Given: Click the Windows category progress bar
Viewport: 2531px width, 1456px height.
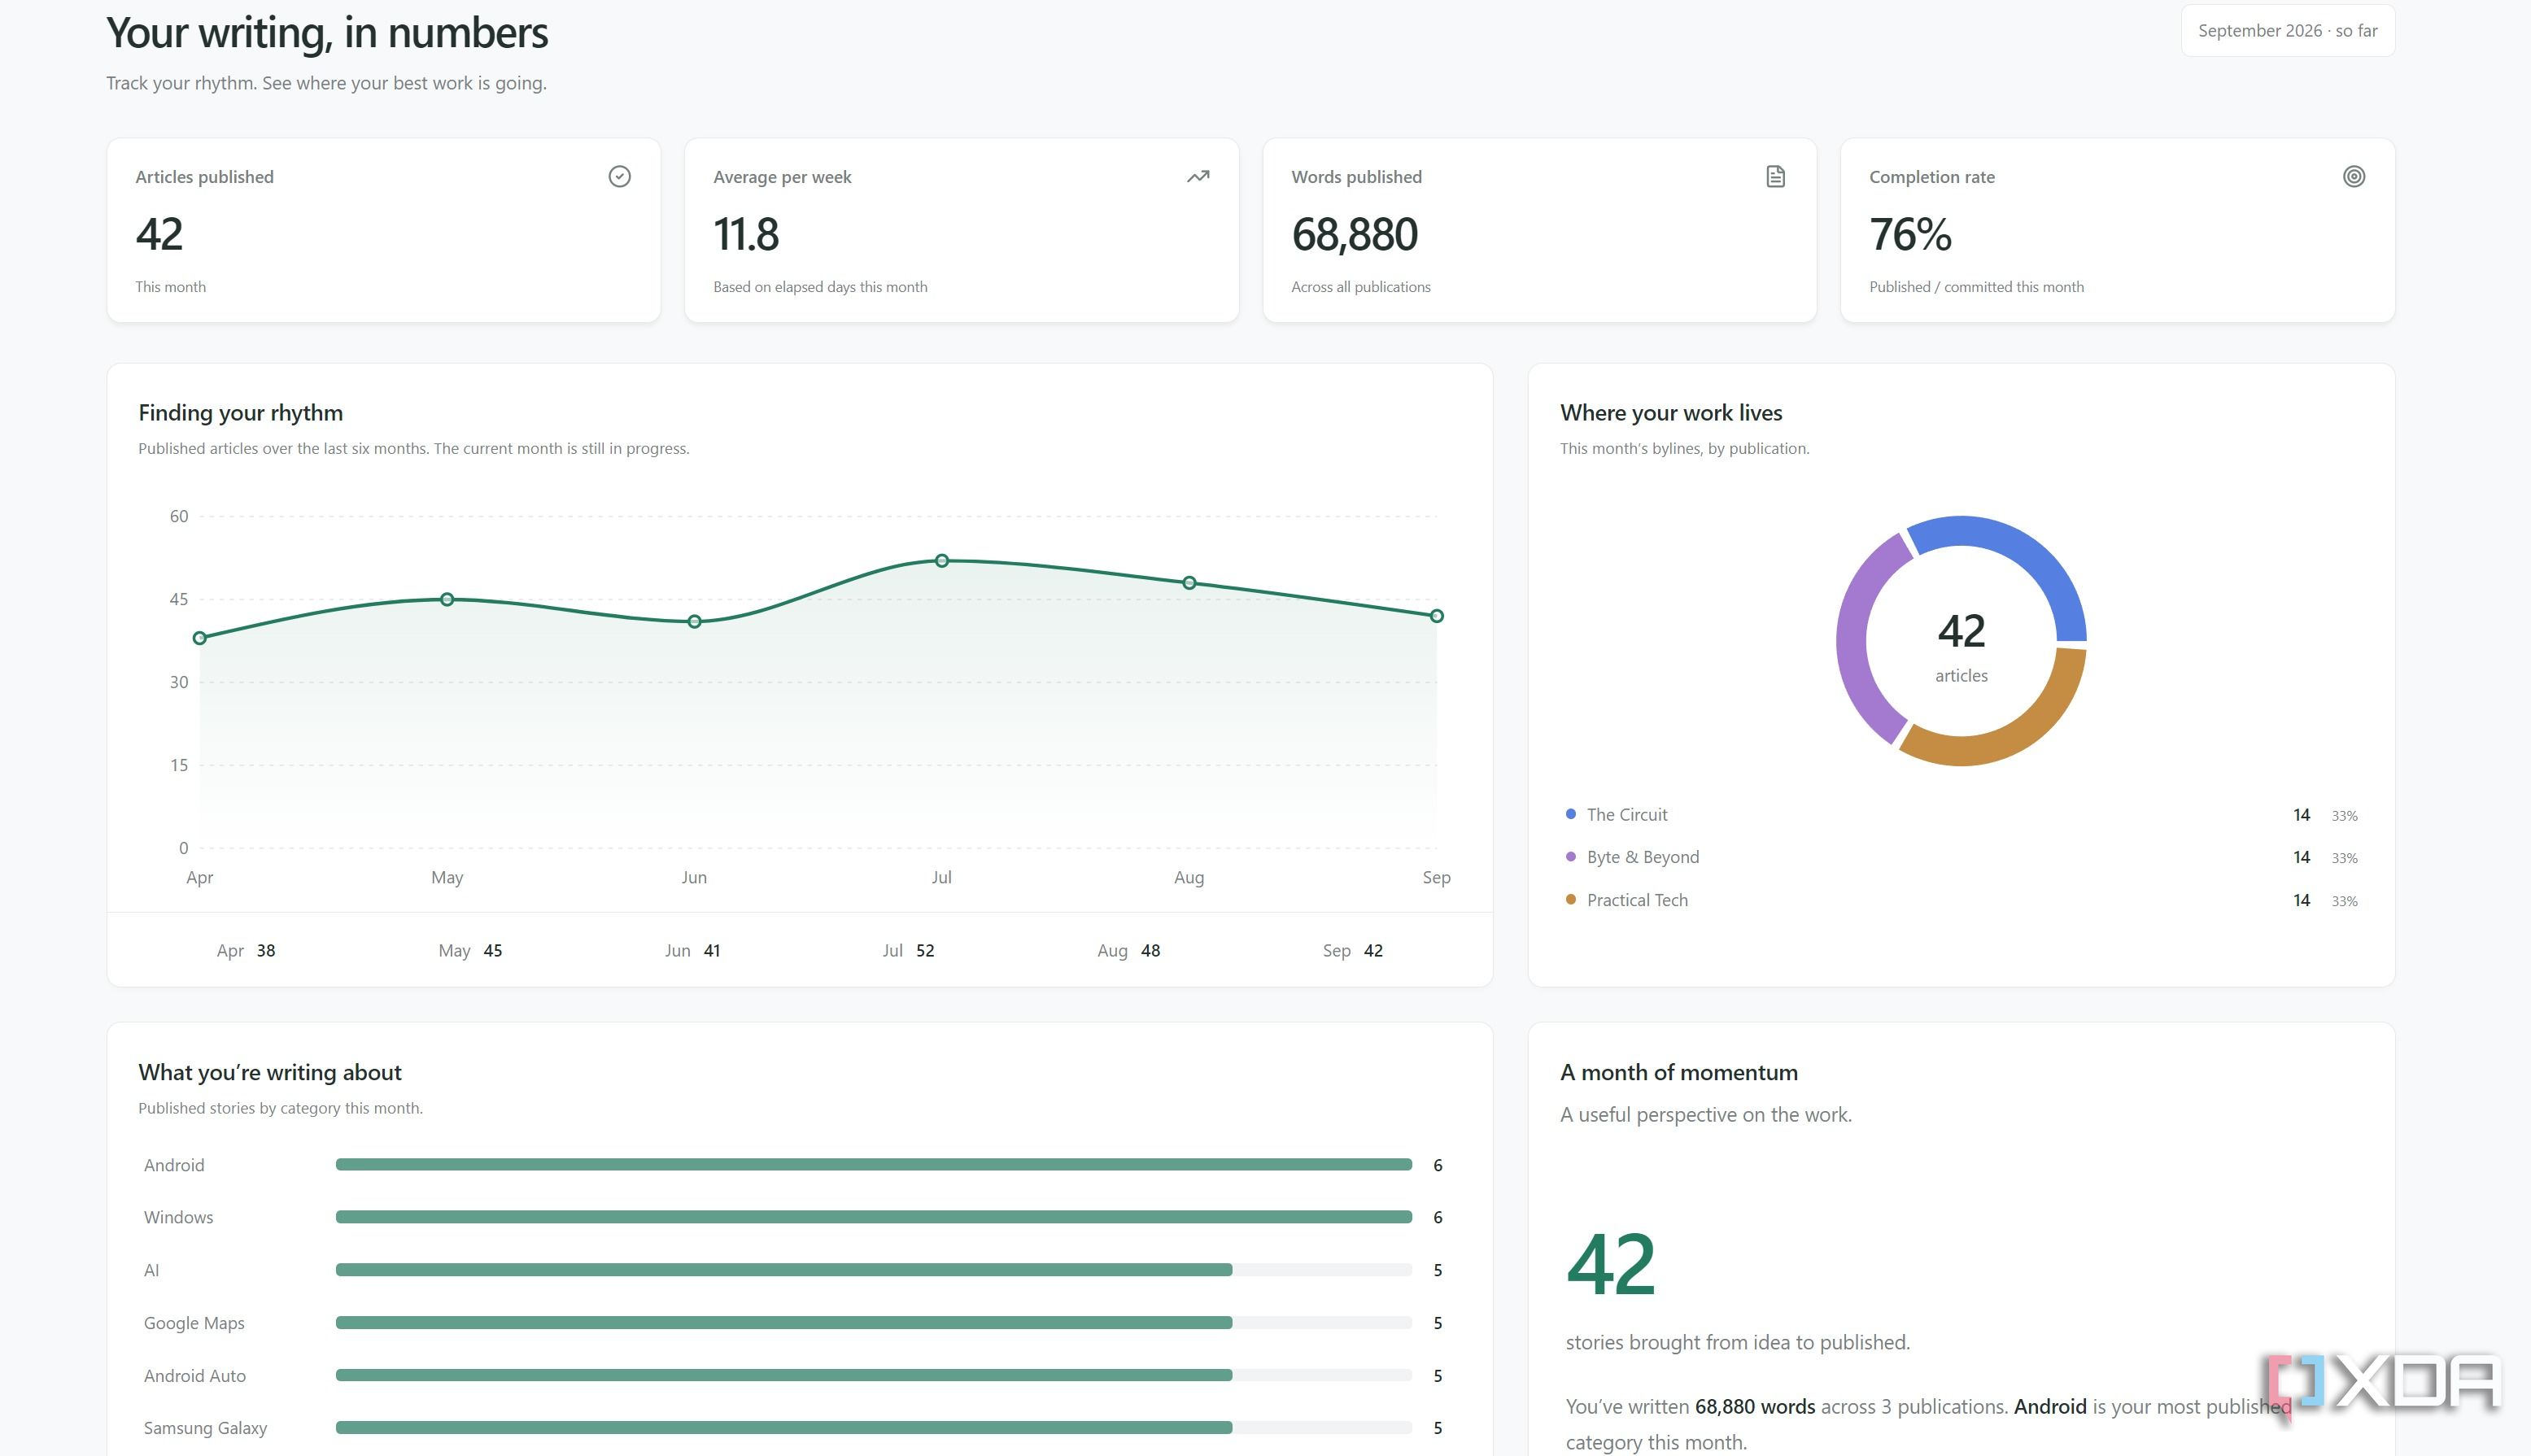Looking at the screenshot, I should coord(873,1217).
